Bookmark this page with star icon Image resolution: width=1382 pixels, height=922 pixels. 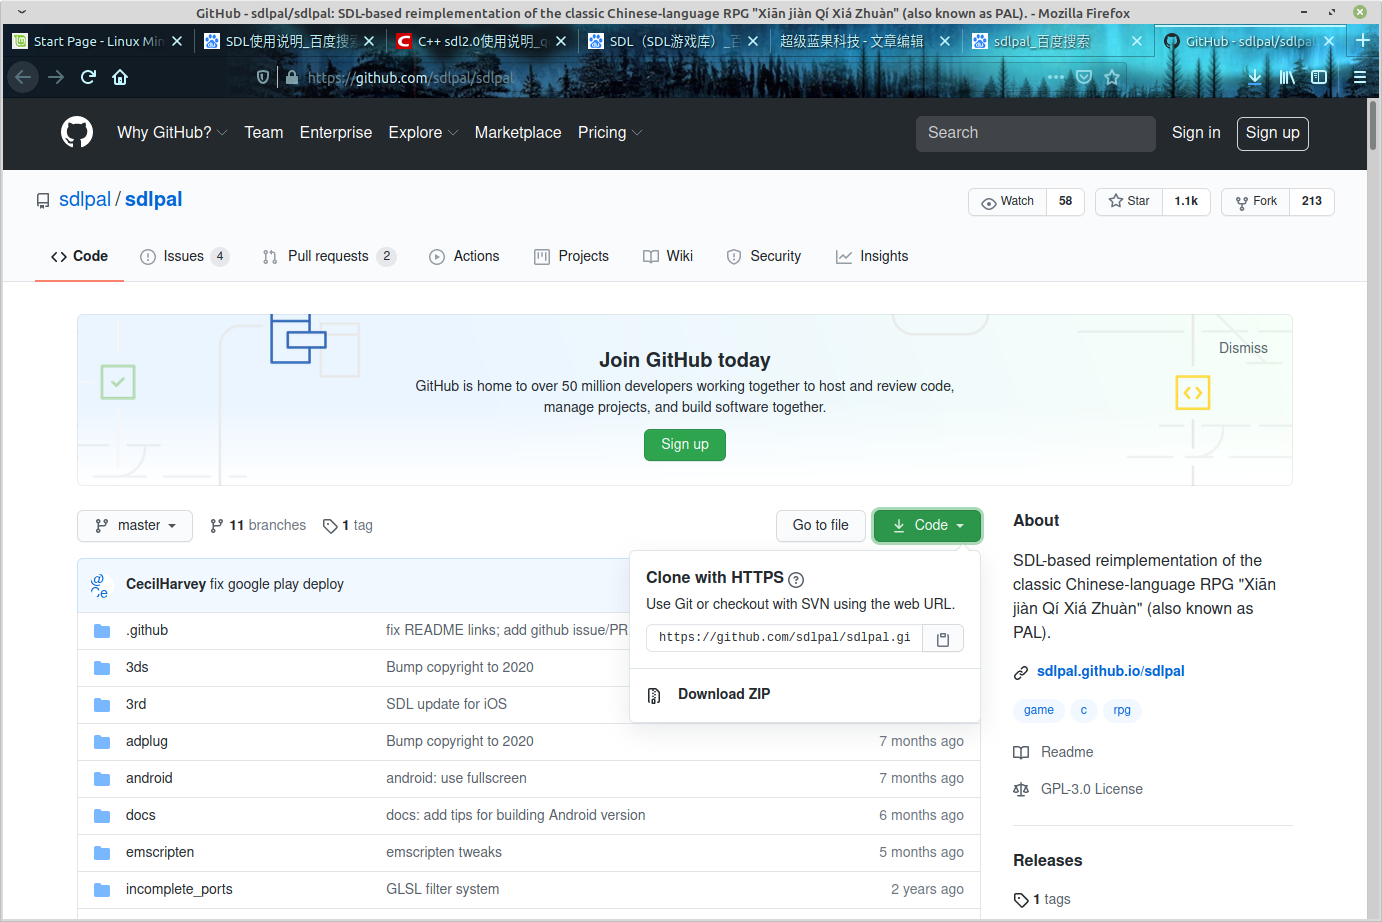1112,77
